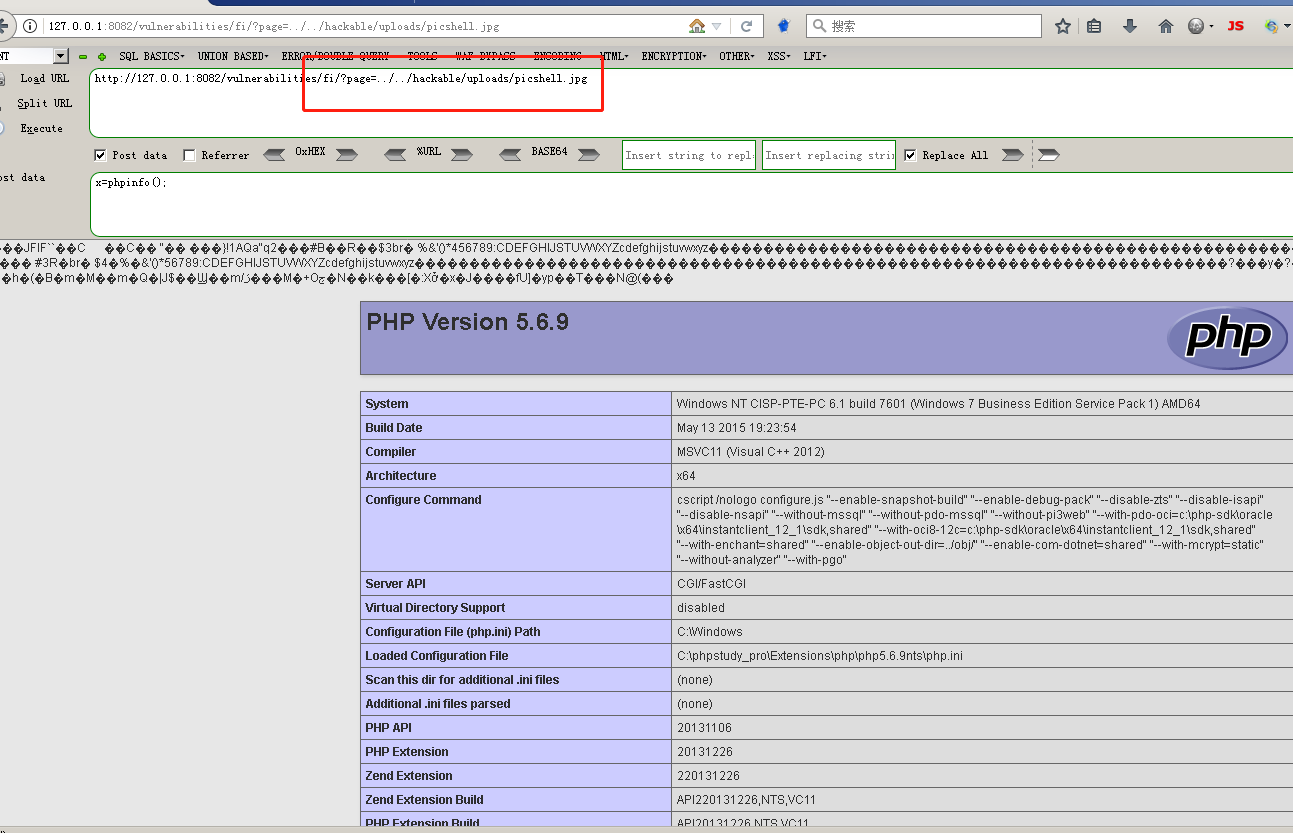The width and height of the screenshot is (1293, 833).
Task: Select the 'Server API' row label
Action: (x=396, y=584)
